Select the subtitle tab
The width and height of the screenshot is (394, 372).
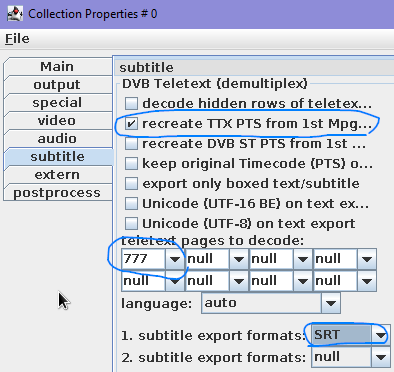[57, 157]
